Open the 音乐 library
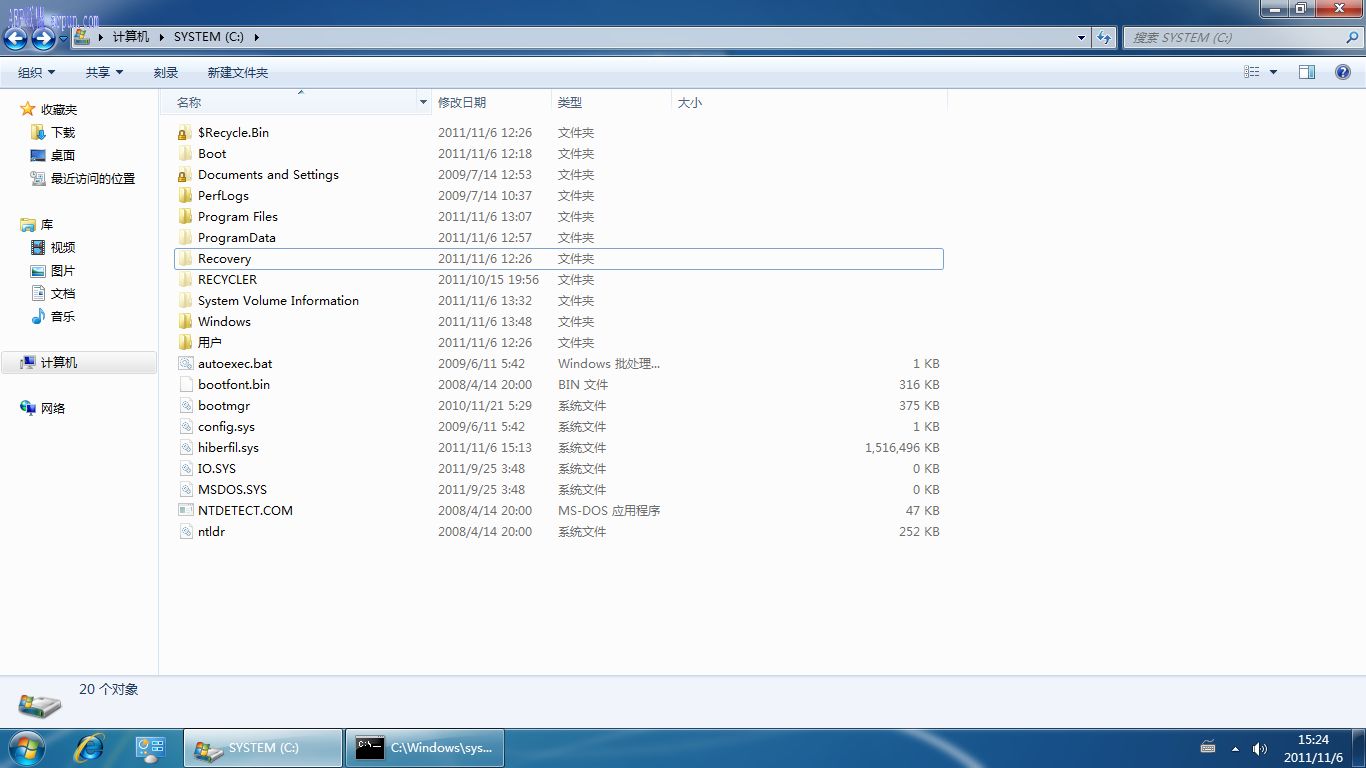This screenshot has width=1366, height=768. (x=63, y=316)
